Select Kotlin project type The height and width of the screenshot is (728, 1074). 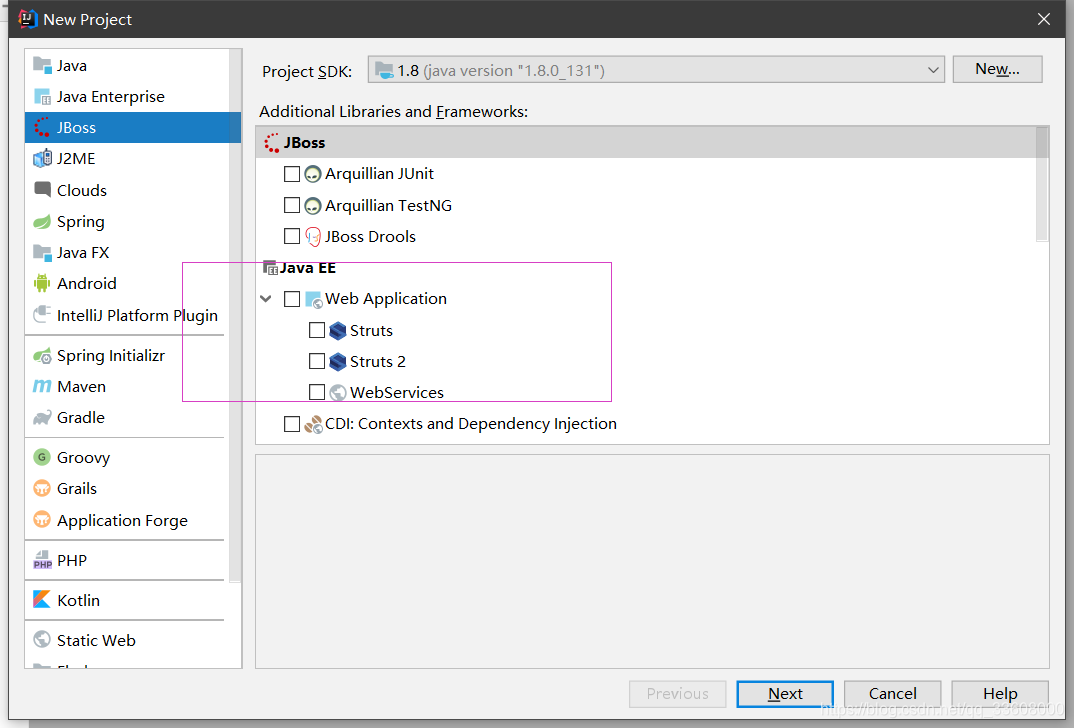pyautogui.click(x=133, y=600)
